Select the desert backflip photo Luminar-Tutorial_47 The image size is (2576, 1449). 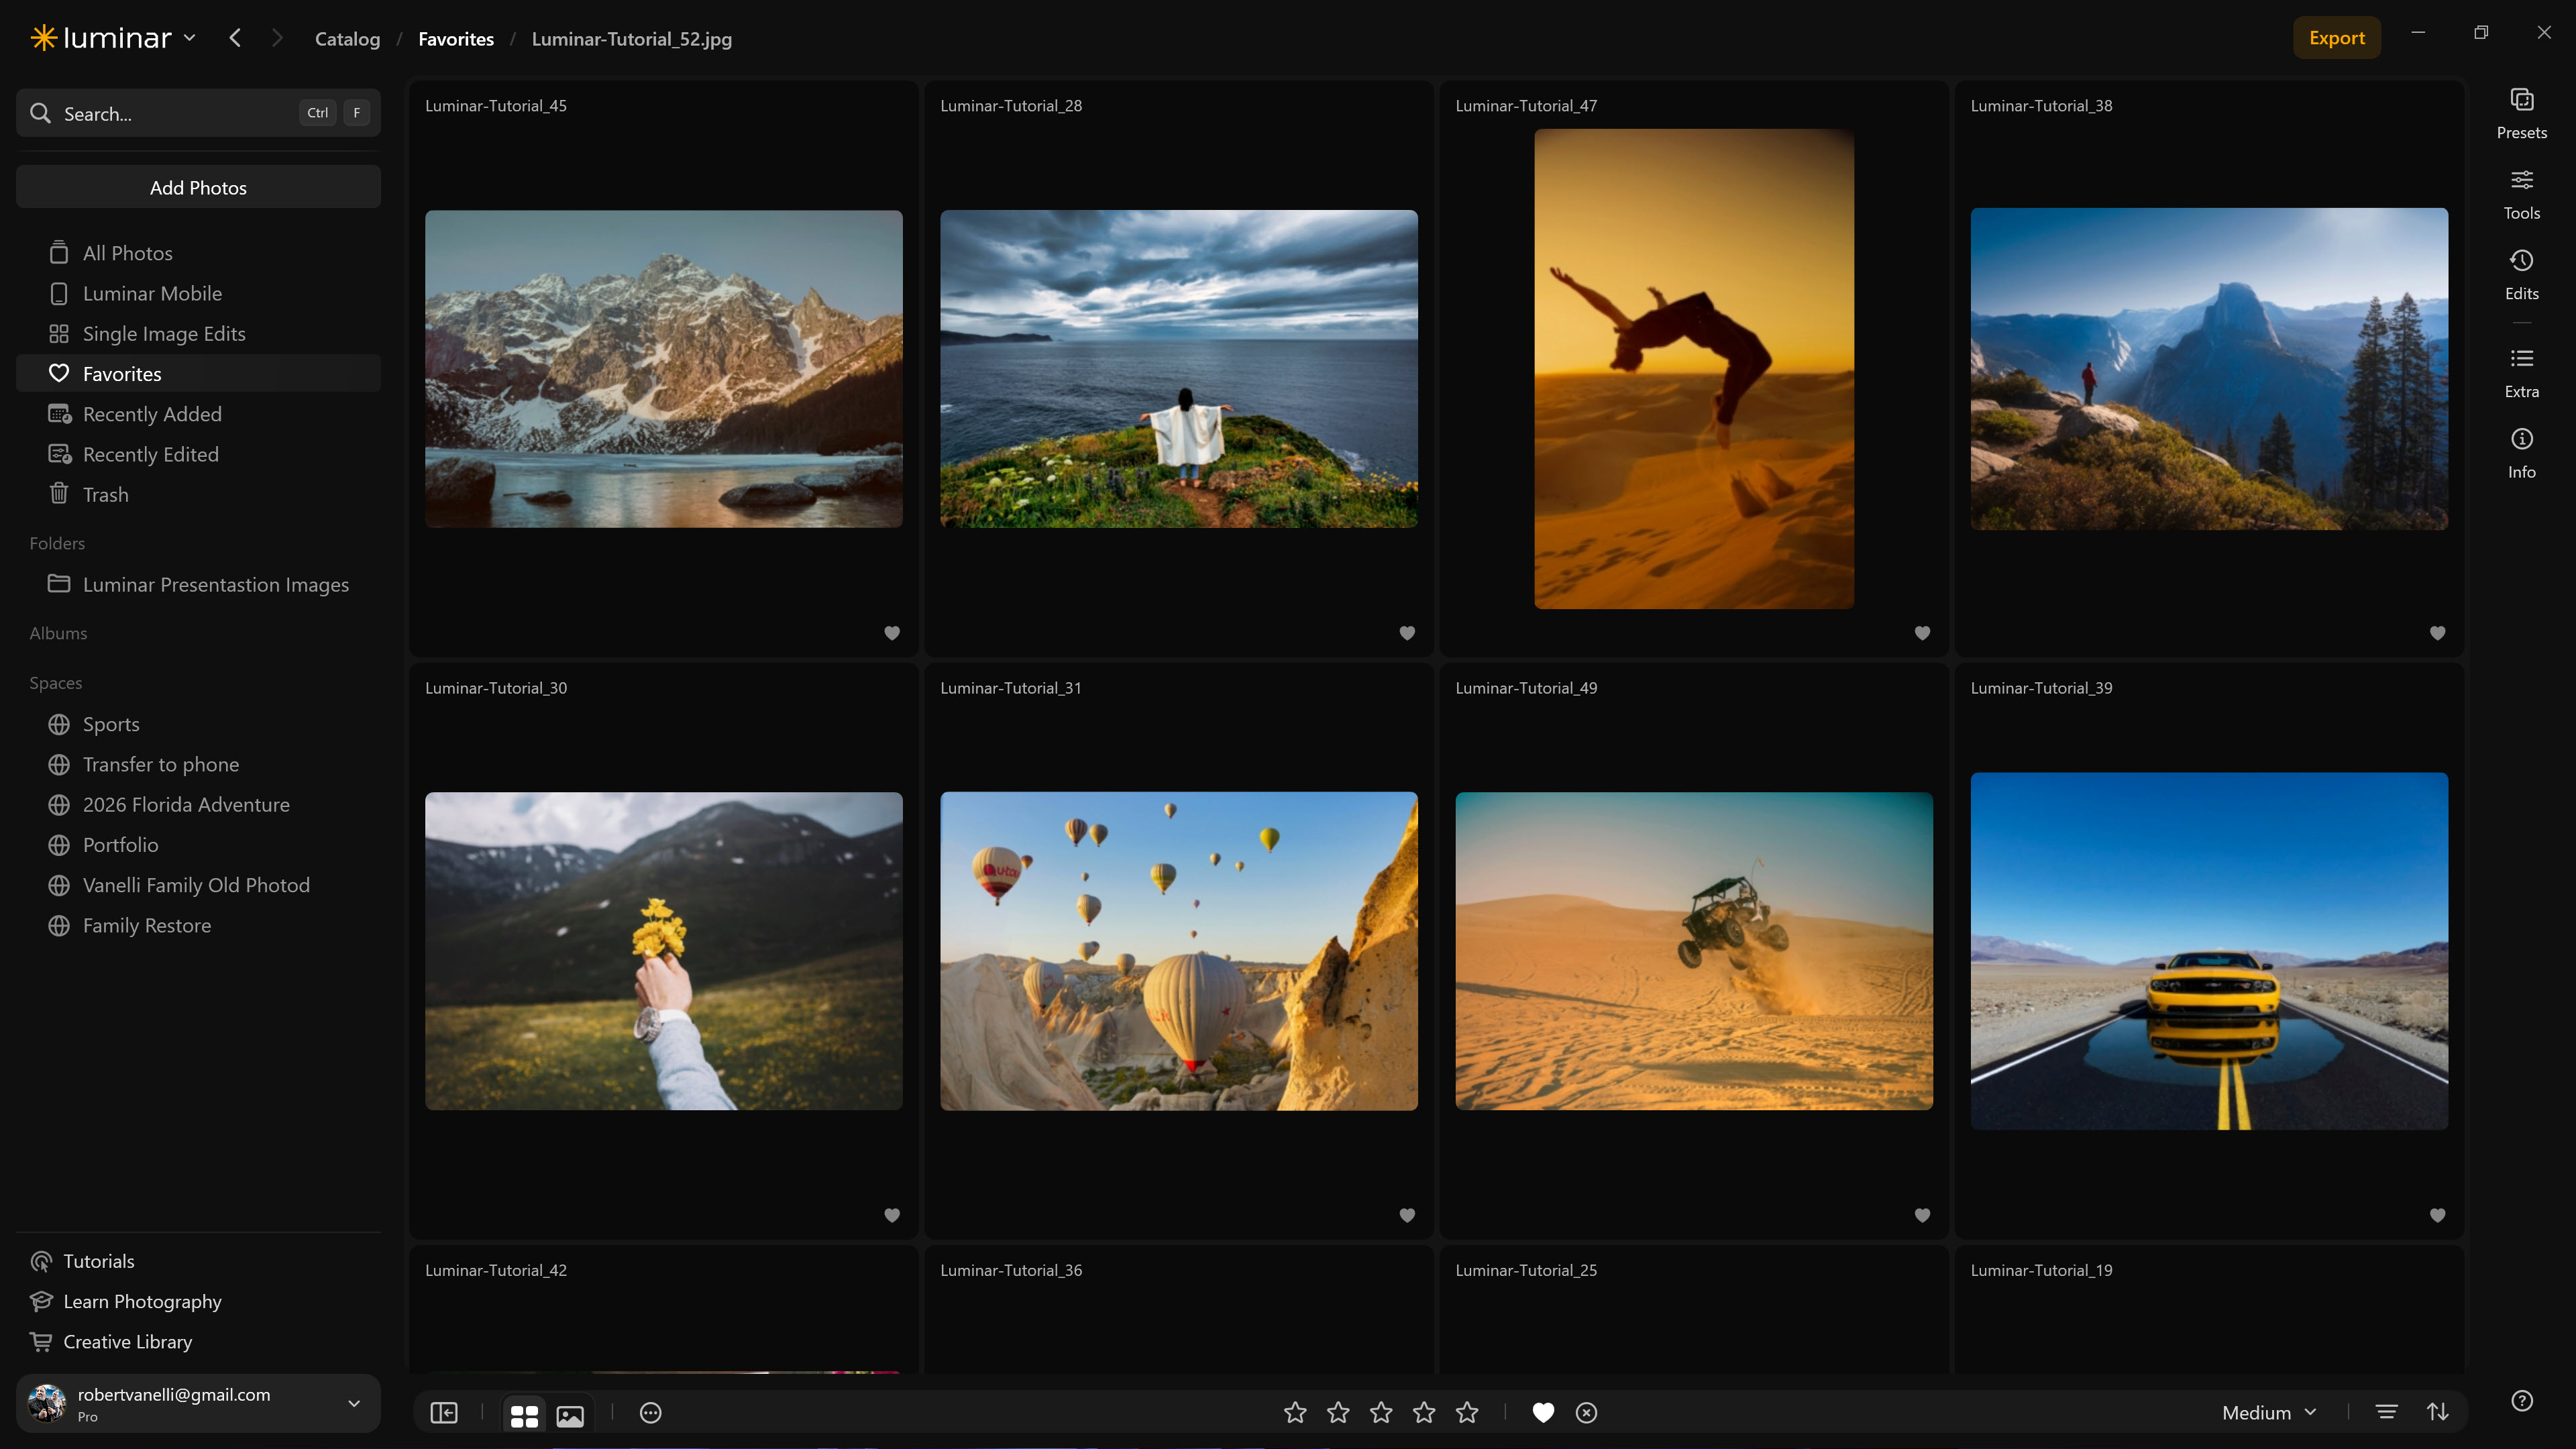(1693, 368)
